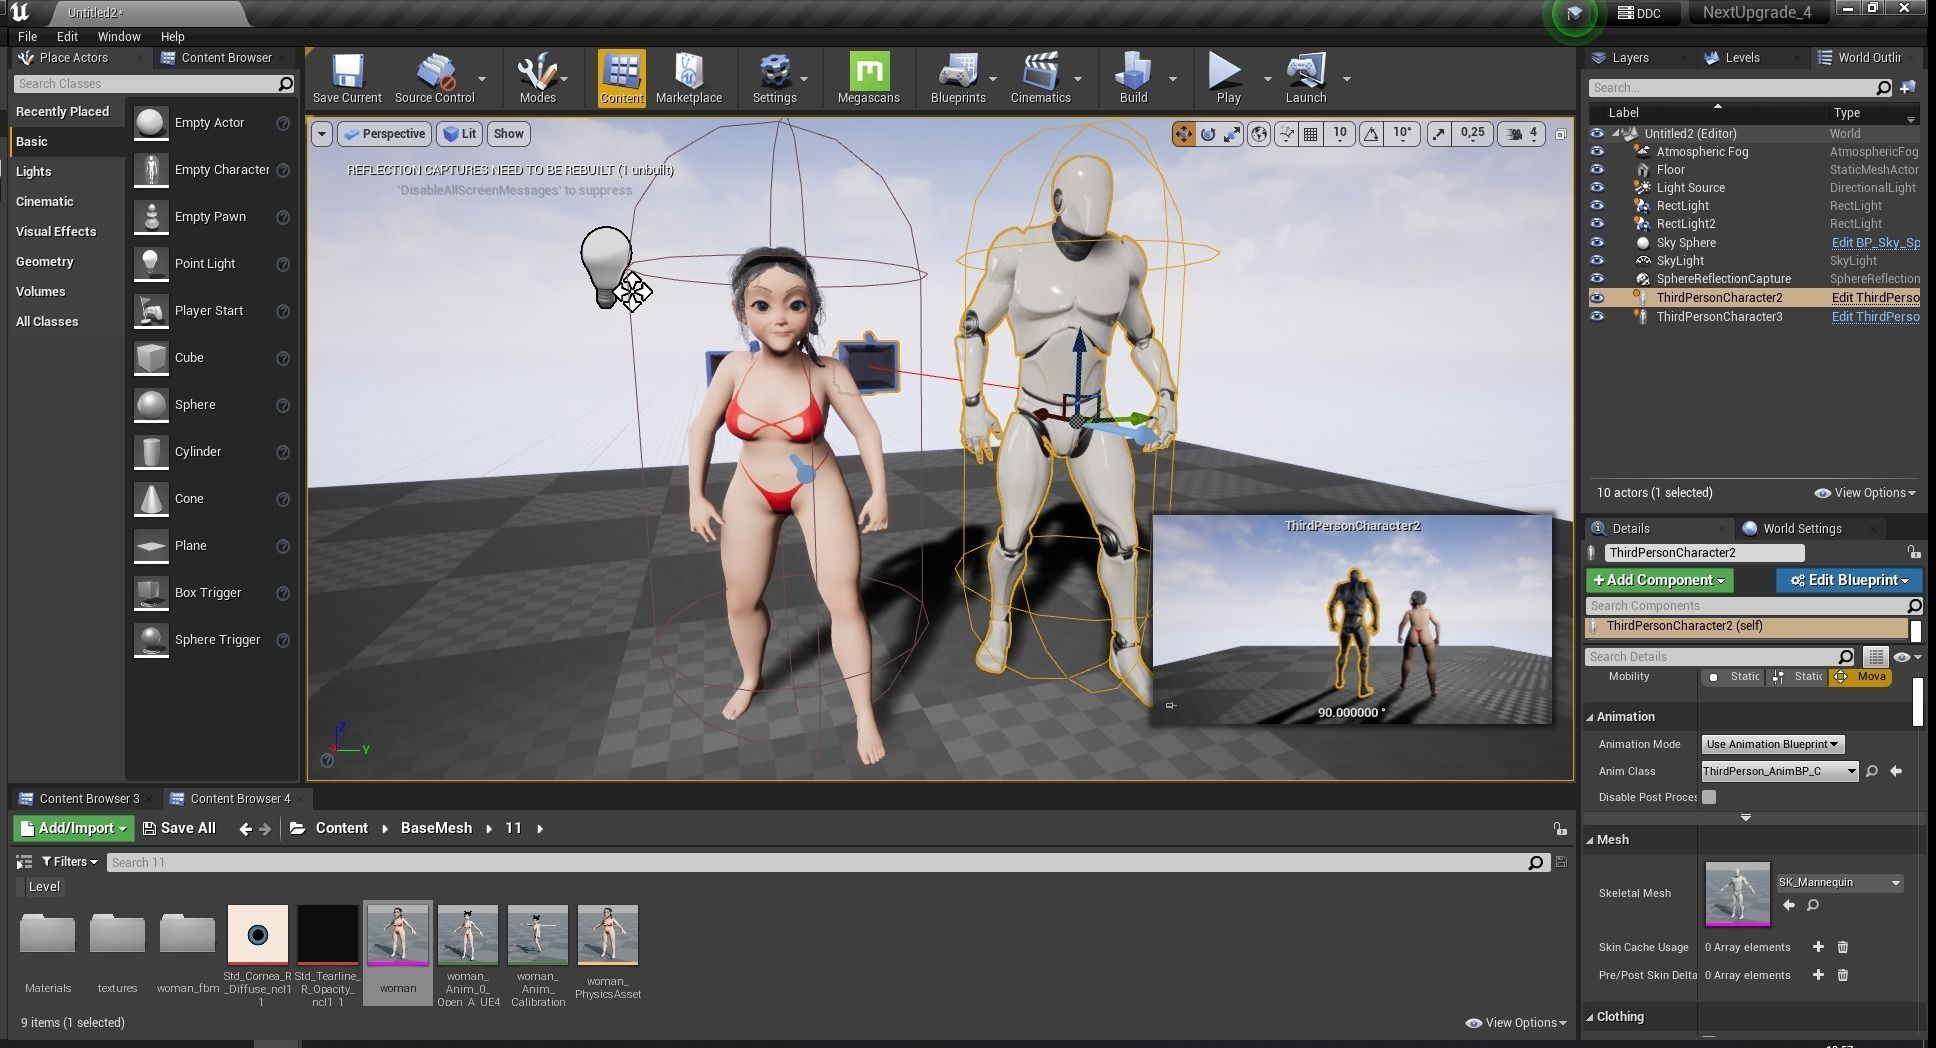
Task: Open the Marketplace
Action: (689, 78)
